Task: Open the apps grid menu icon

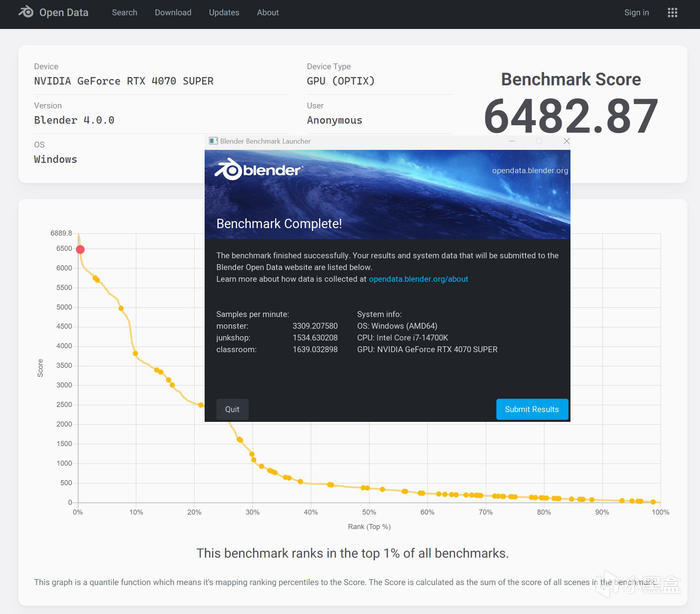Action: [x=672, y=13]
